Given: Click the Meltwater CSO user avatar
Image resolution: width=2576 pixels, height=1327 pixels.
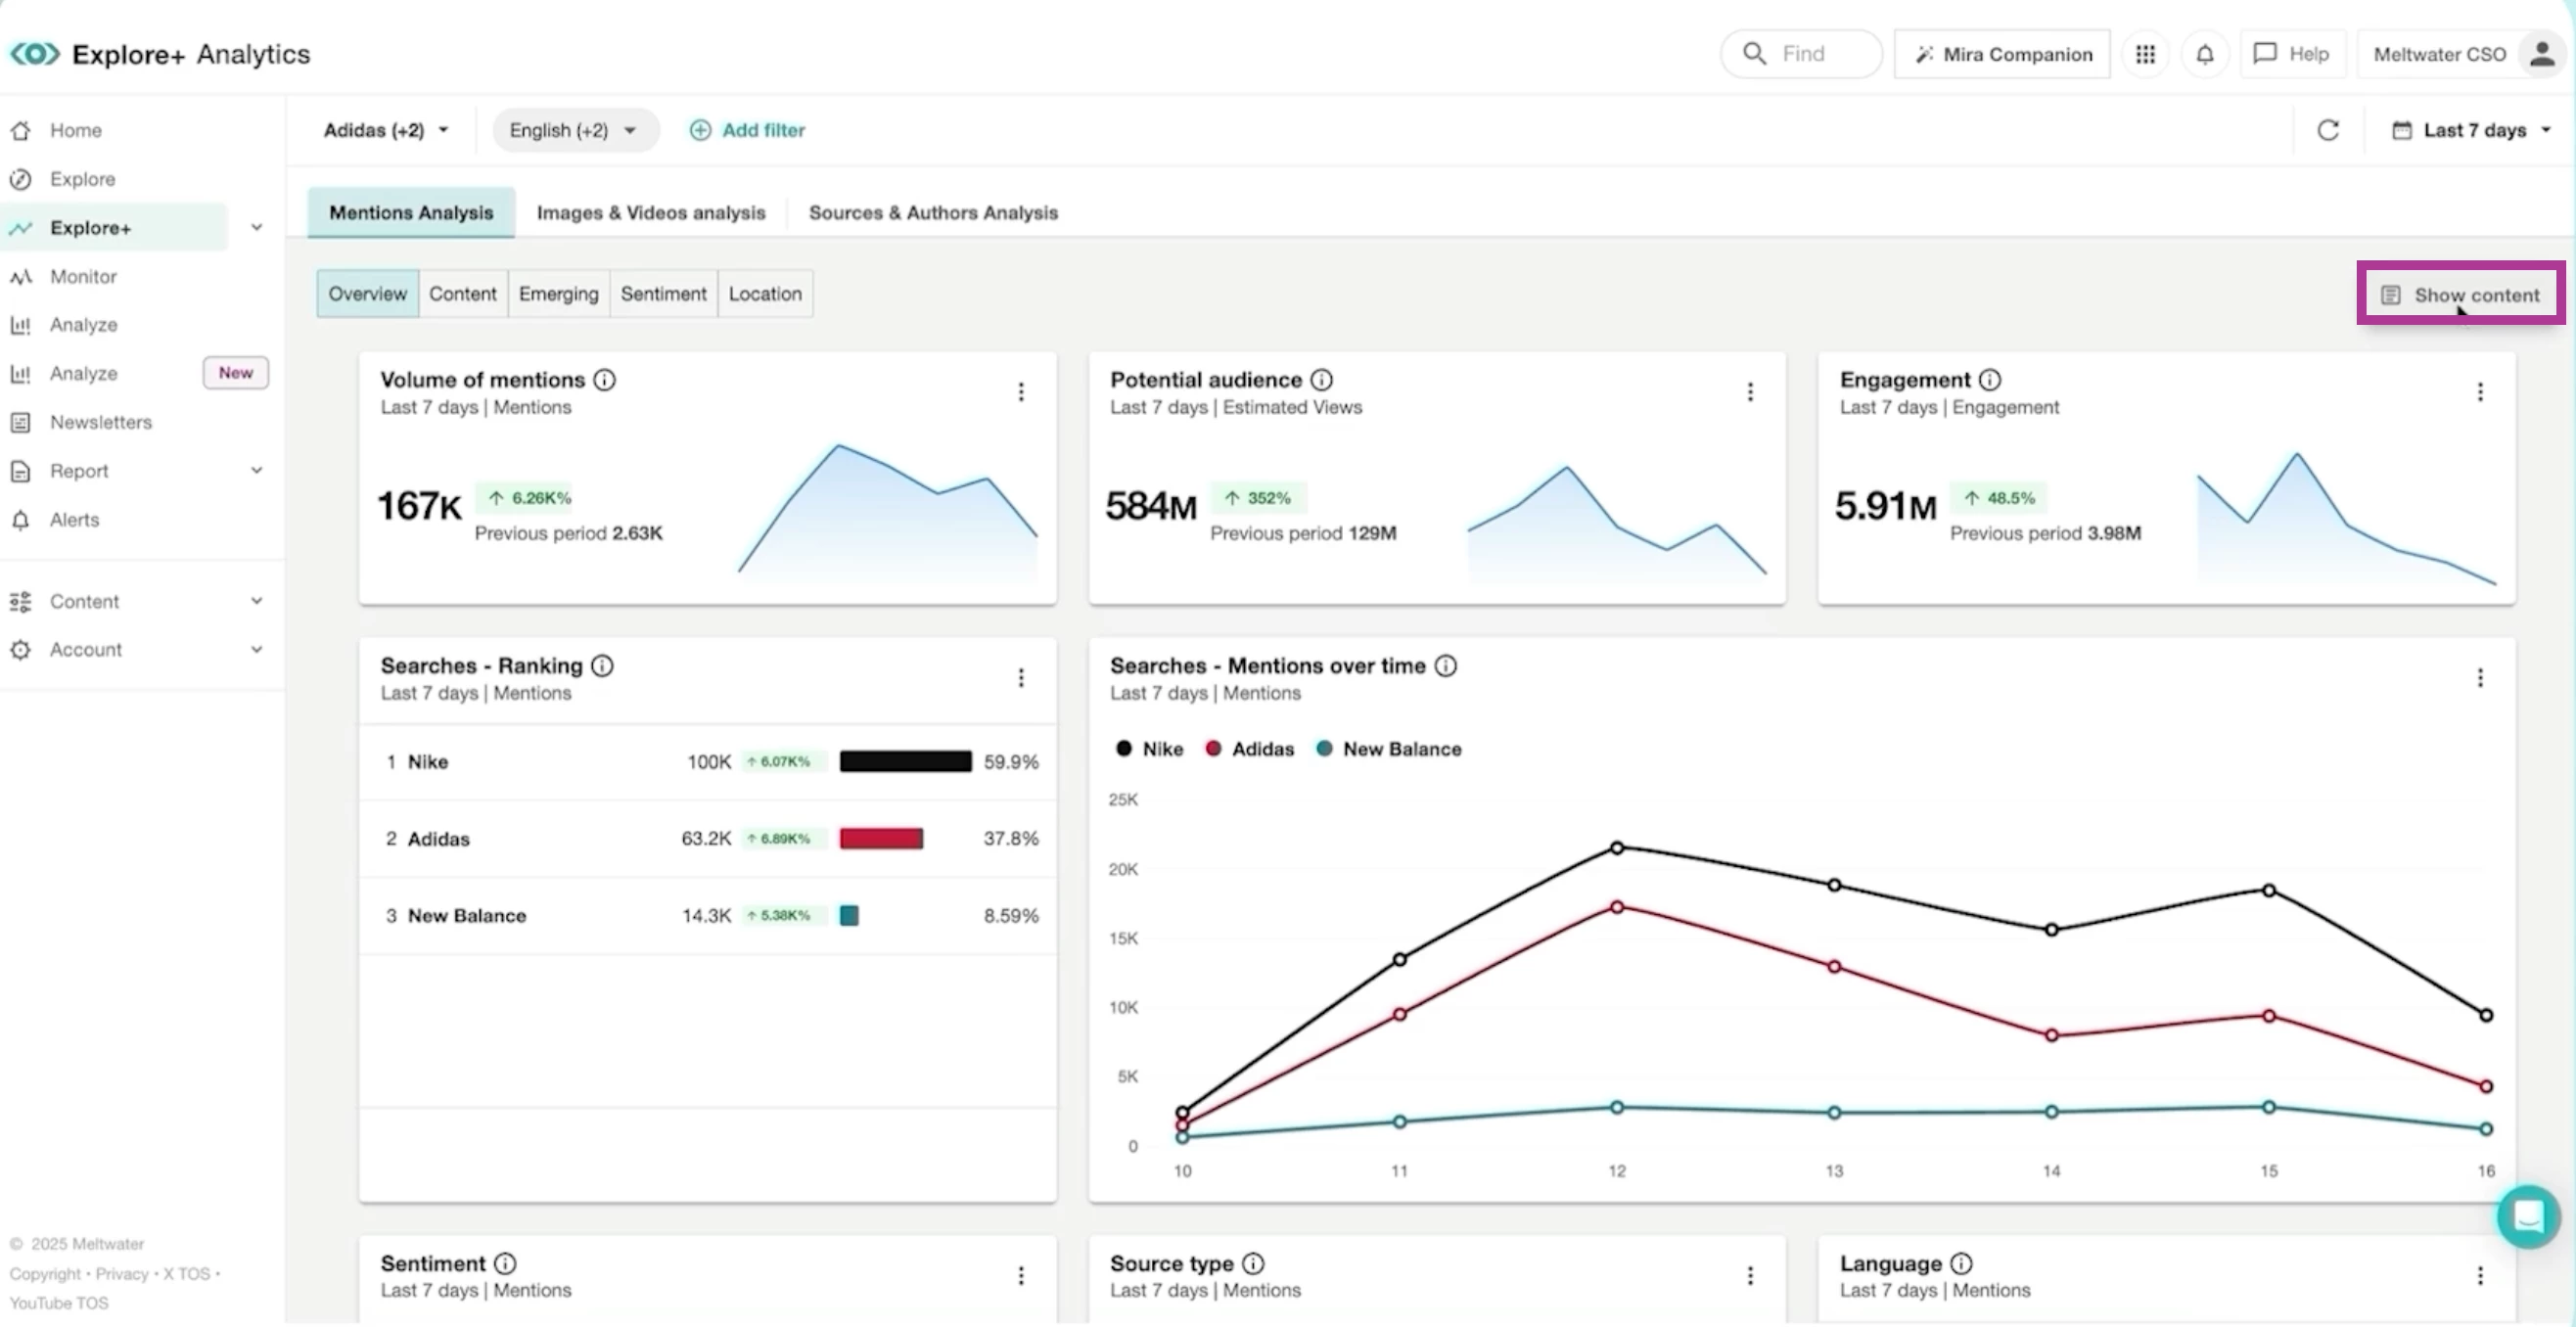Looking at the screenshot, I should coord(2541,54).
